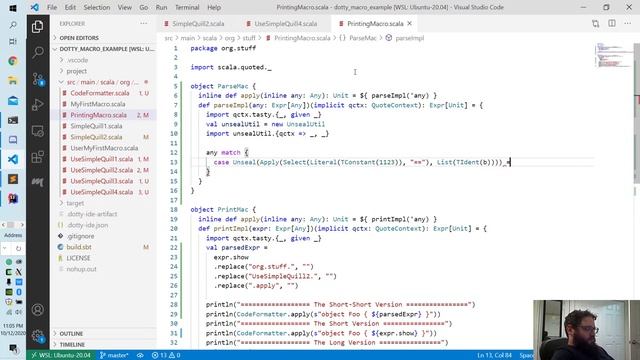The height and width of the screenshot is (360, 640).
Task: Open the Selection menu
Action: 97,7
